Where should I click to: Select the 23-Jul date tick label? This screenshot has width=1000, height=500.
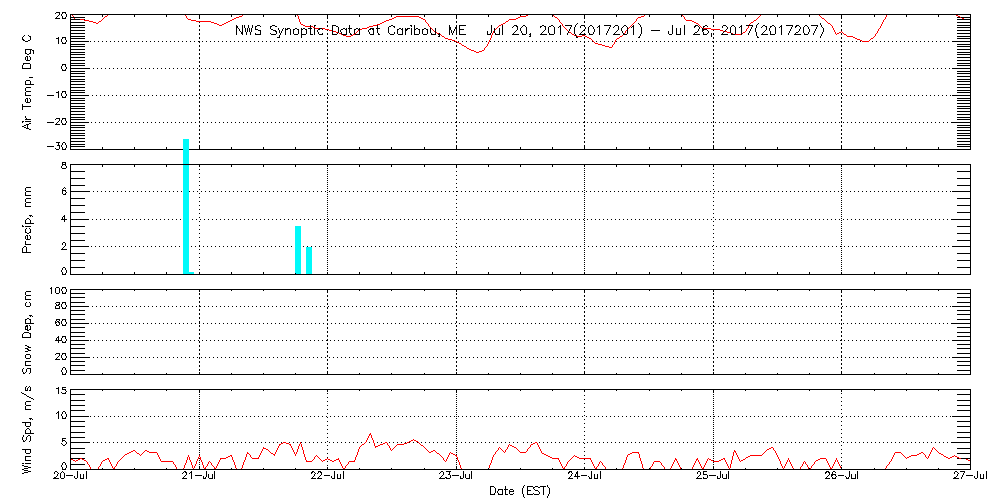click(x=456, y=477)
